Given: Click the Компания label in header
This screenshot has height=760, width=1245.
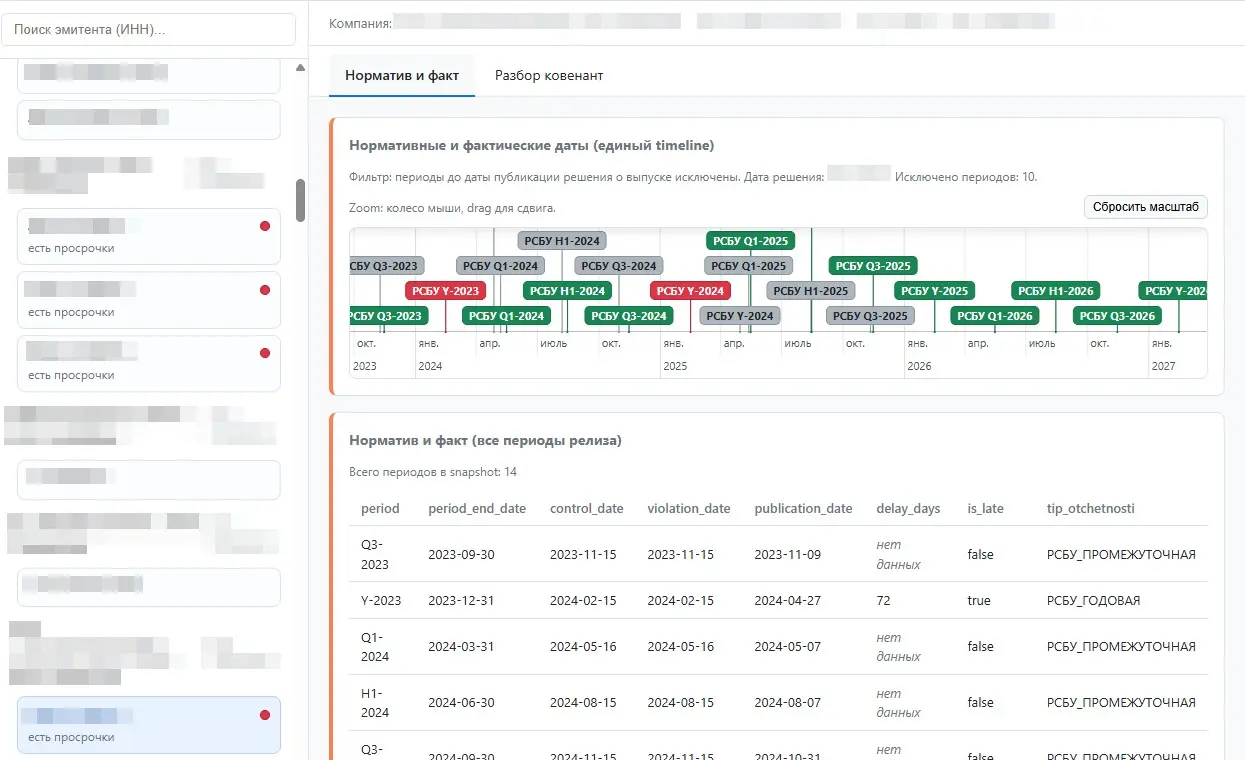Looking at the screenshot, I should pos(360,23).
